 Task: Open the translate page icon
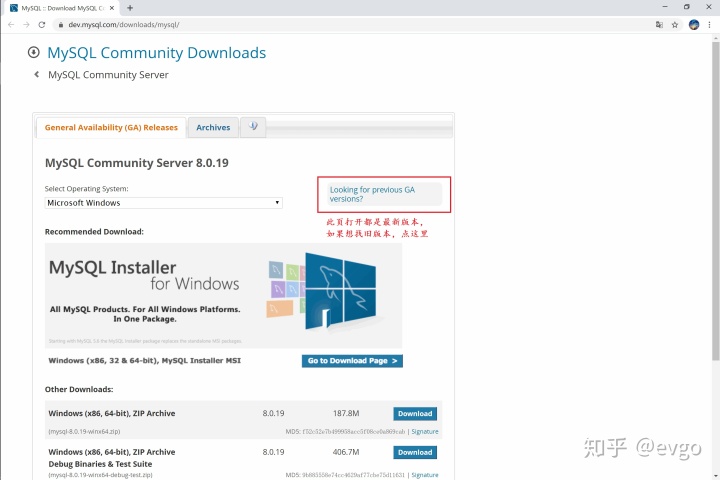tap(659, 25)
